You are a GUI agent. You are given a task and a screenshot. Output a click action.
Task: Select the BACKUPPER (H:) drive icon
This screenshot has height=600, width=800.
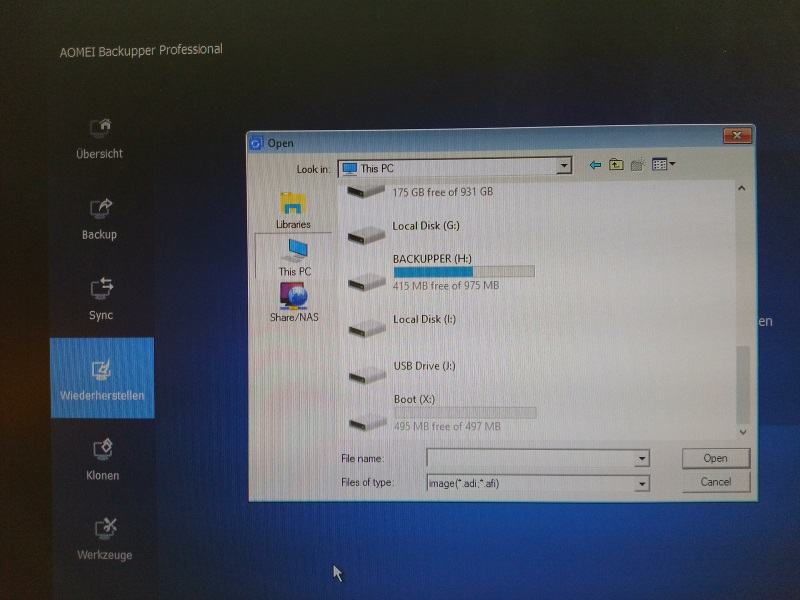tap(367, 282)
